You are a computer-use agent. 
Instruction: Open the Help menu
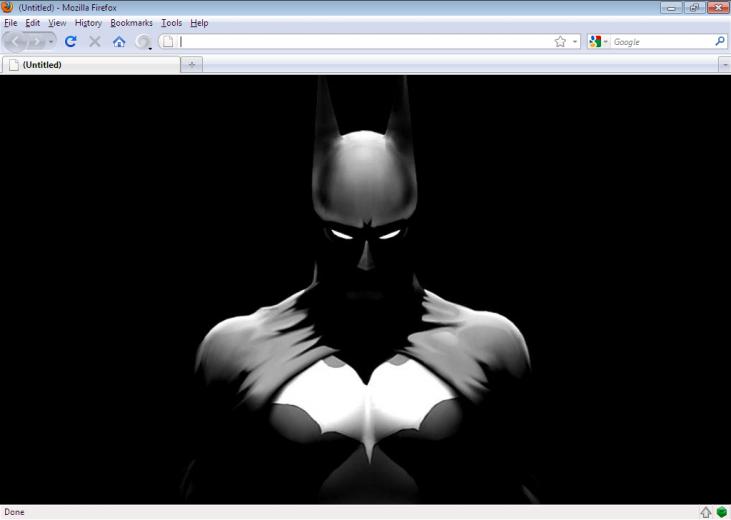pyautogui.click(x=199, y=23)
